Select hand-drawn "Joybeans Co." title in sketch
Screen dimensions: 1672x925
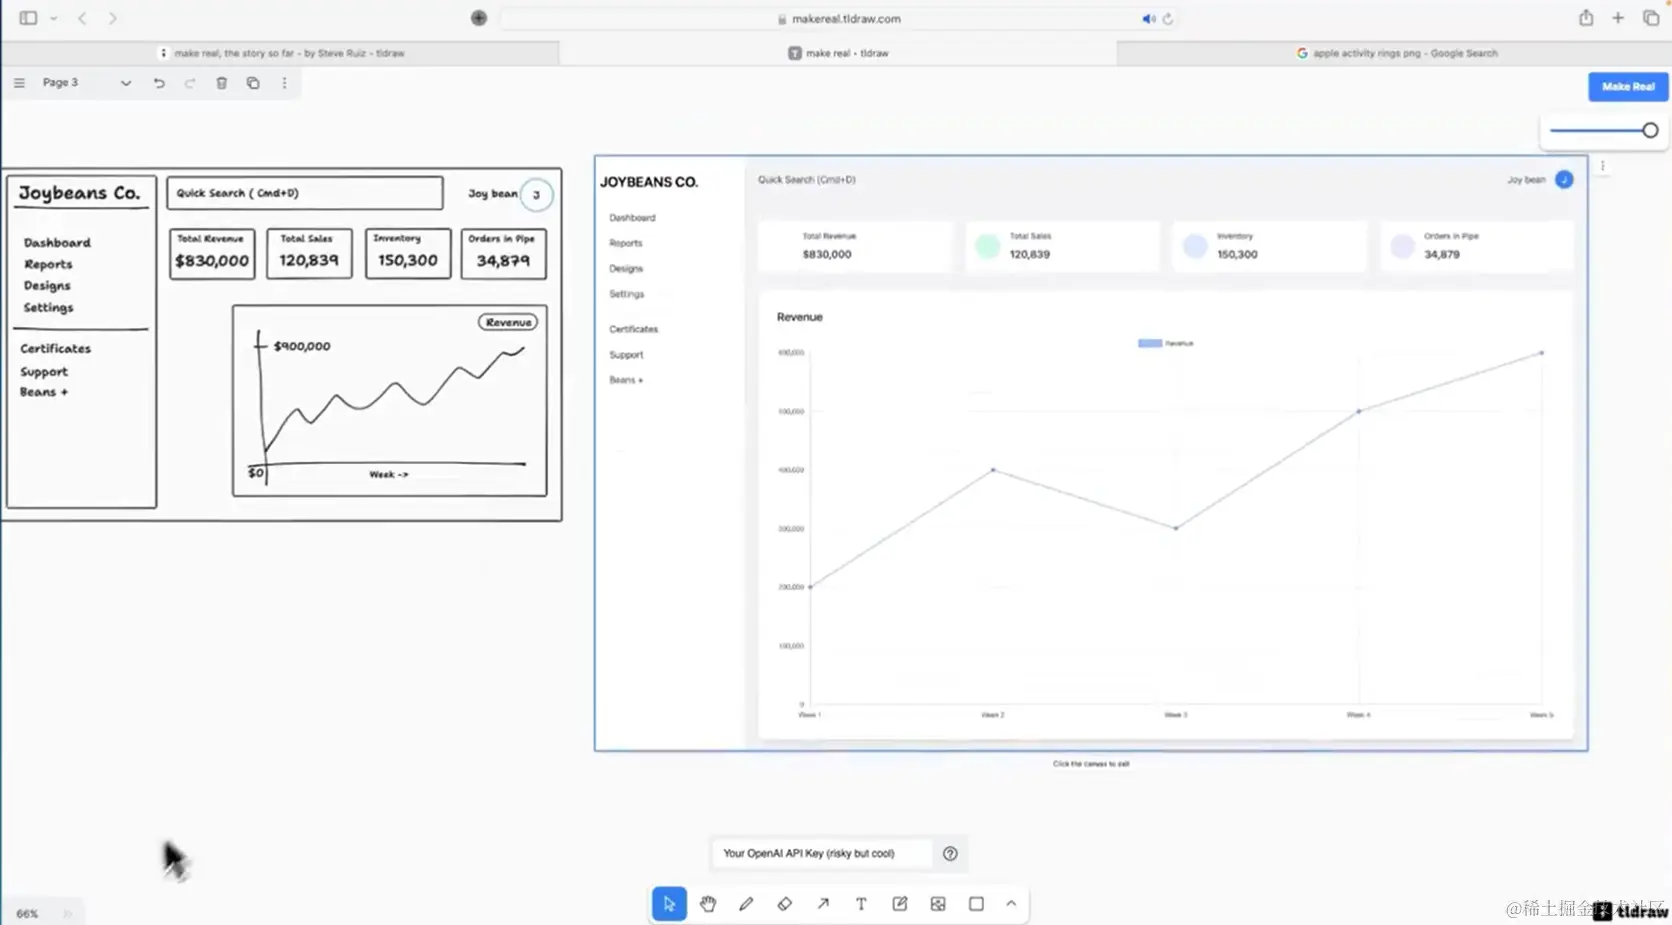79,193
